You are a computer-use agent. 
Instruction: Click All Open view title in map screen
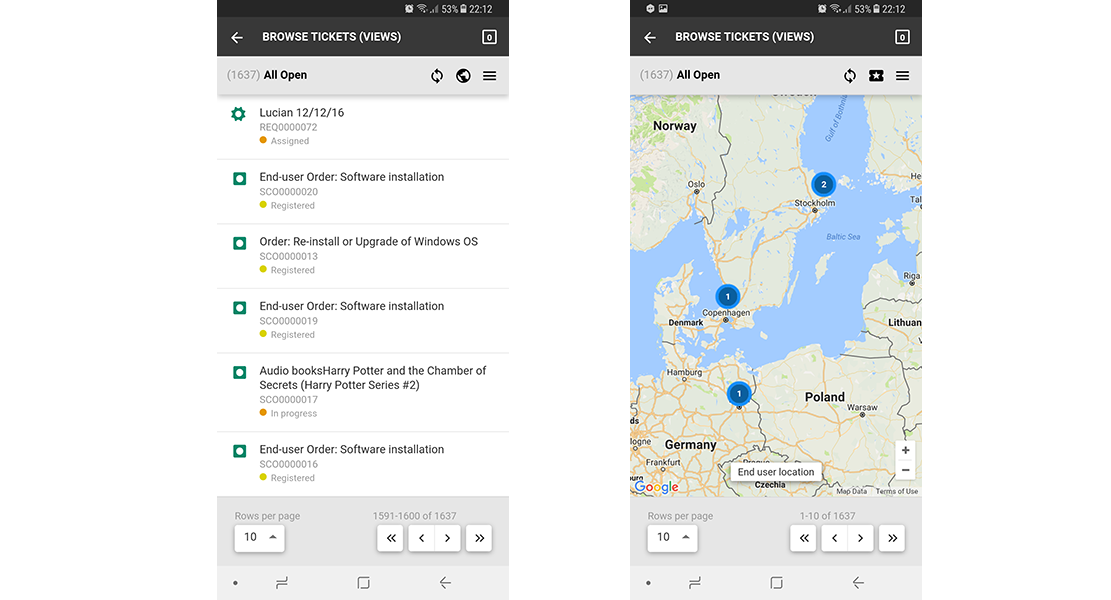tap(699, 75)
